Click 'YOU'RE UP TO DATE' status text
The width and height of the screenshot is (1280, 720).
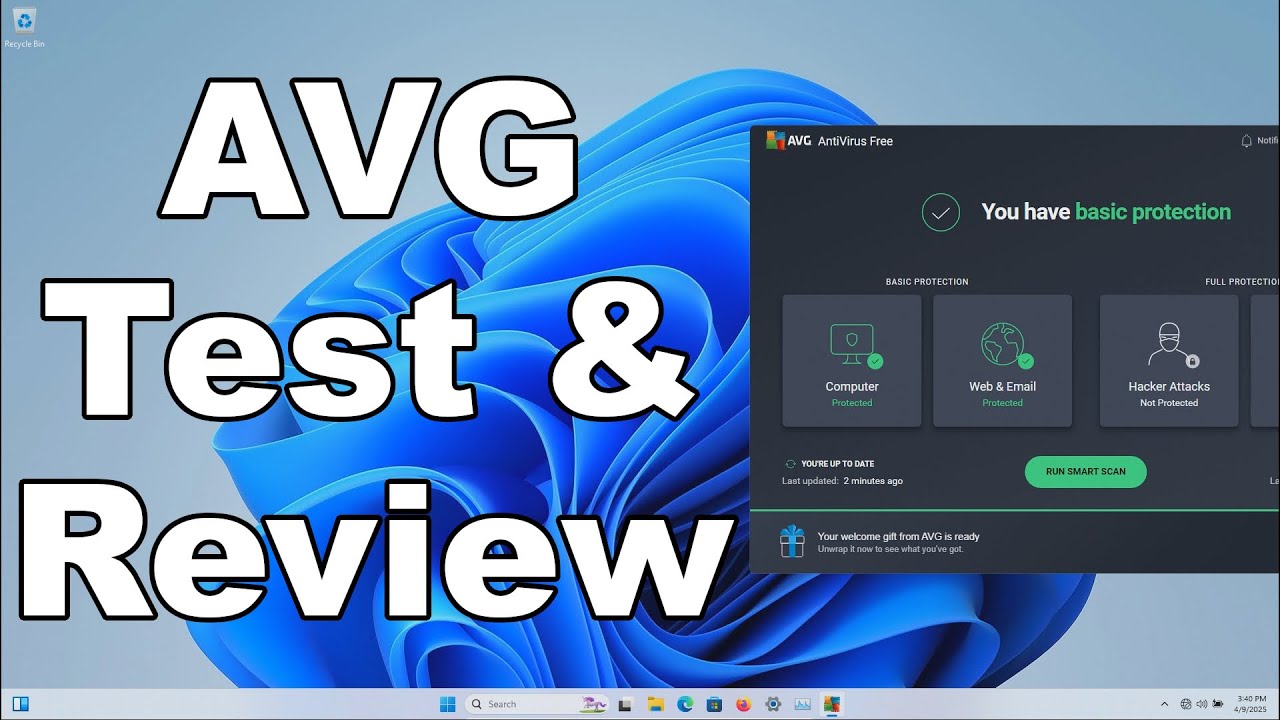tap(837, 464)
